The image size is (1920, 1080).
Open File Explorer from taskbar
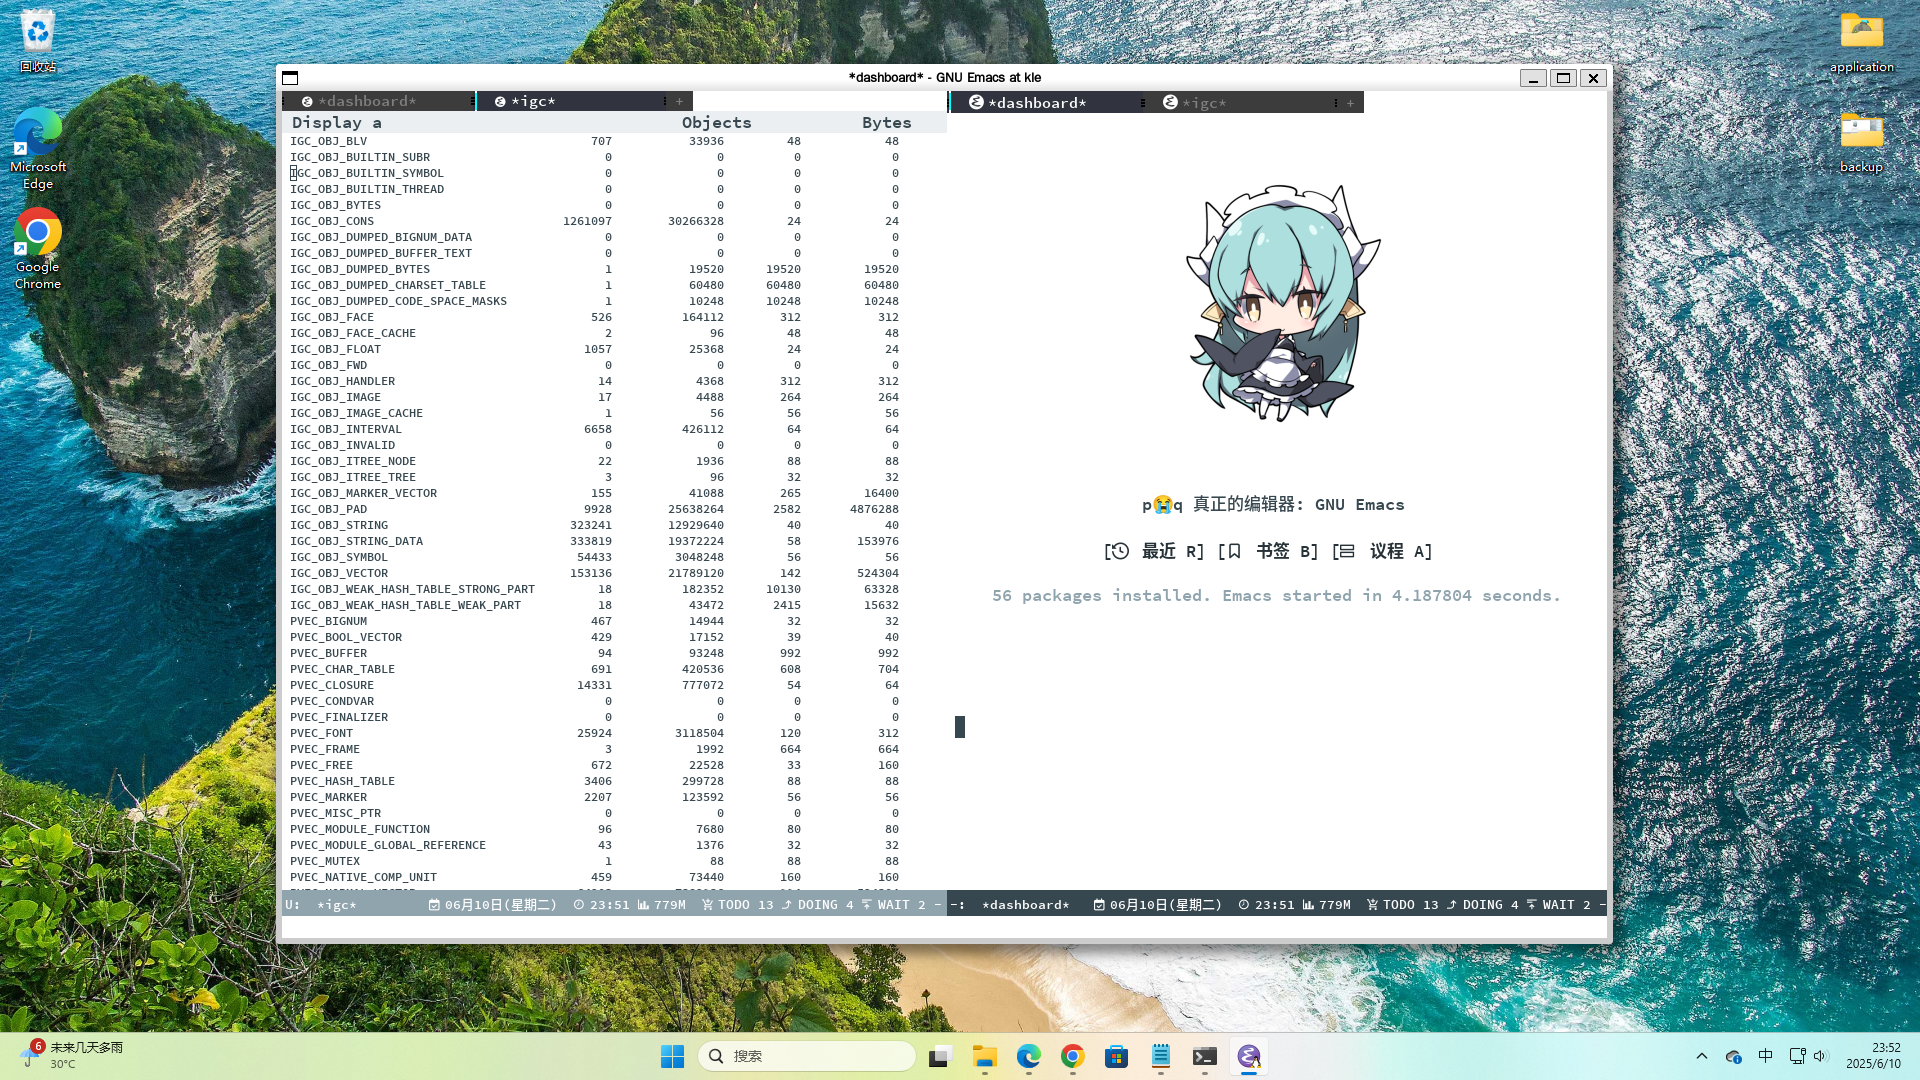[985, 1056]
